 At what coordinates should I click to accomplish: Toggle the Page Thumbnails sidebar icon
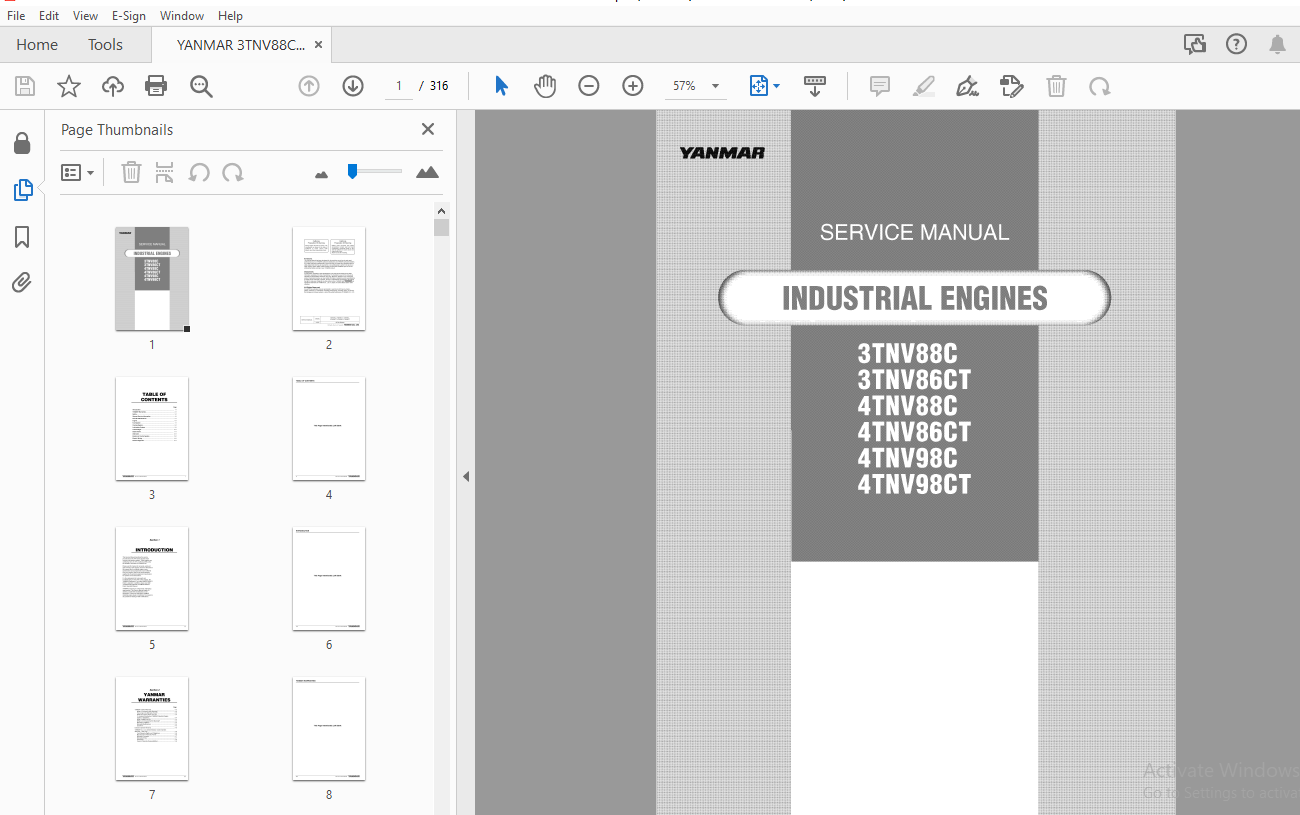22,190
